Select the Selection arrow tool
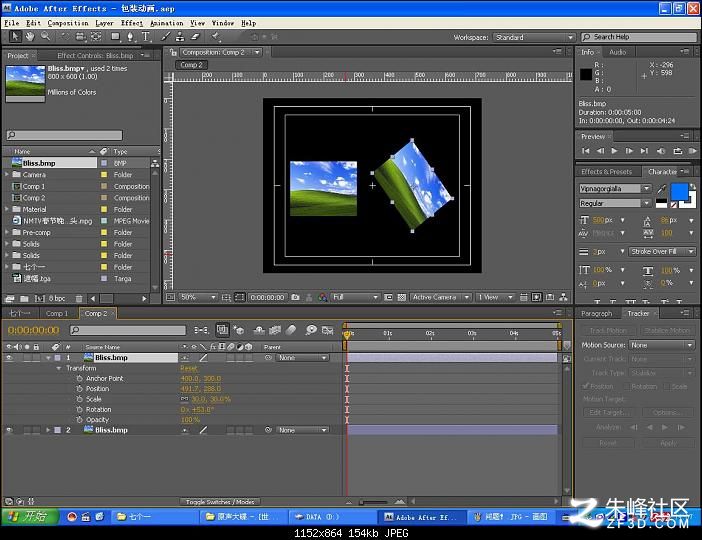The height and width of the screenshot is (540, 702). coord(15,36)
